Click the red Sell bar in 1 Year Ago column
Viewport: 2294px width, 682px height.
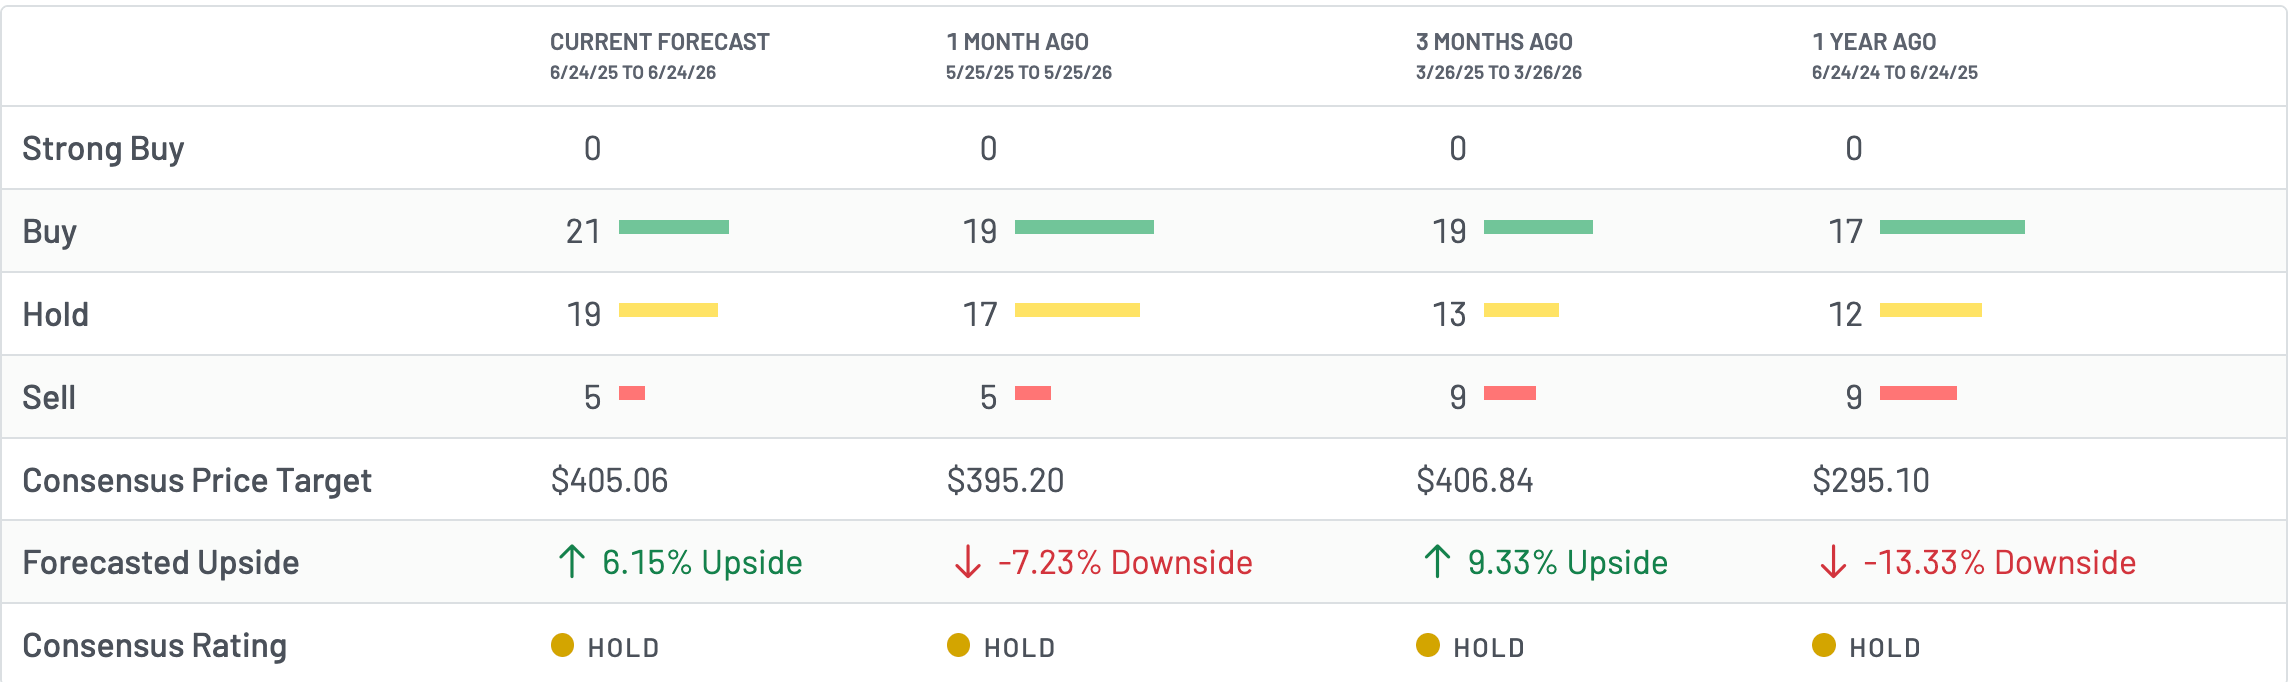pyautogui.click(x=1918, y=393)
